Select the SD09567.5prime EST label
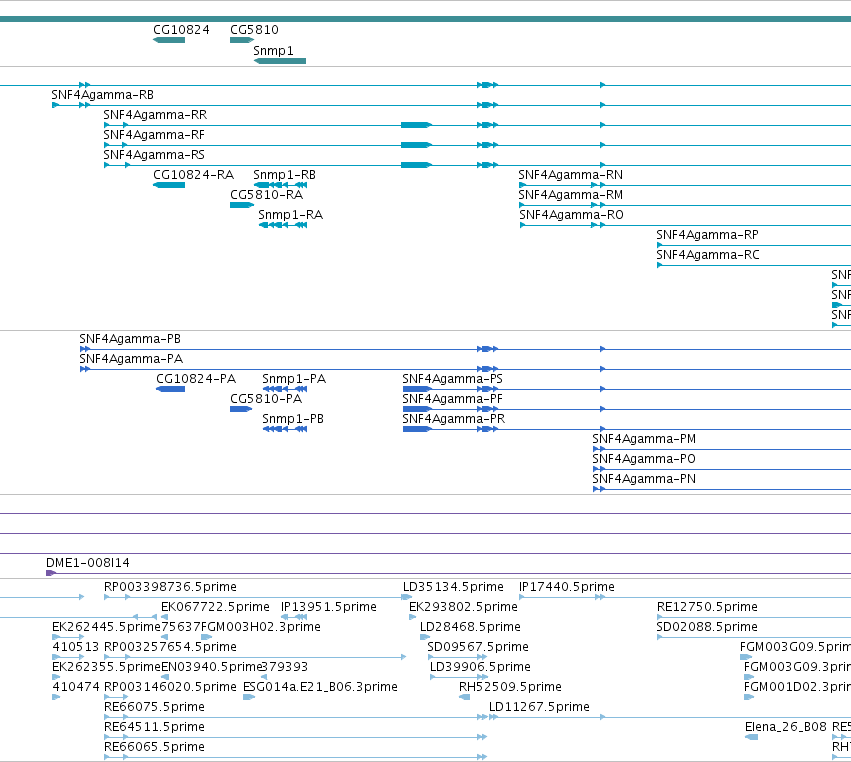The height and width of the screenshot is (762, 851). click(x=478, y=647)
